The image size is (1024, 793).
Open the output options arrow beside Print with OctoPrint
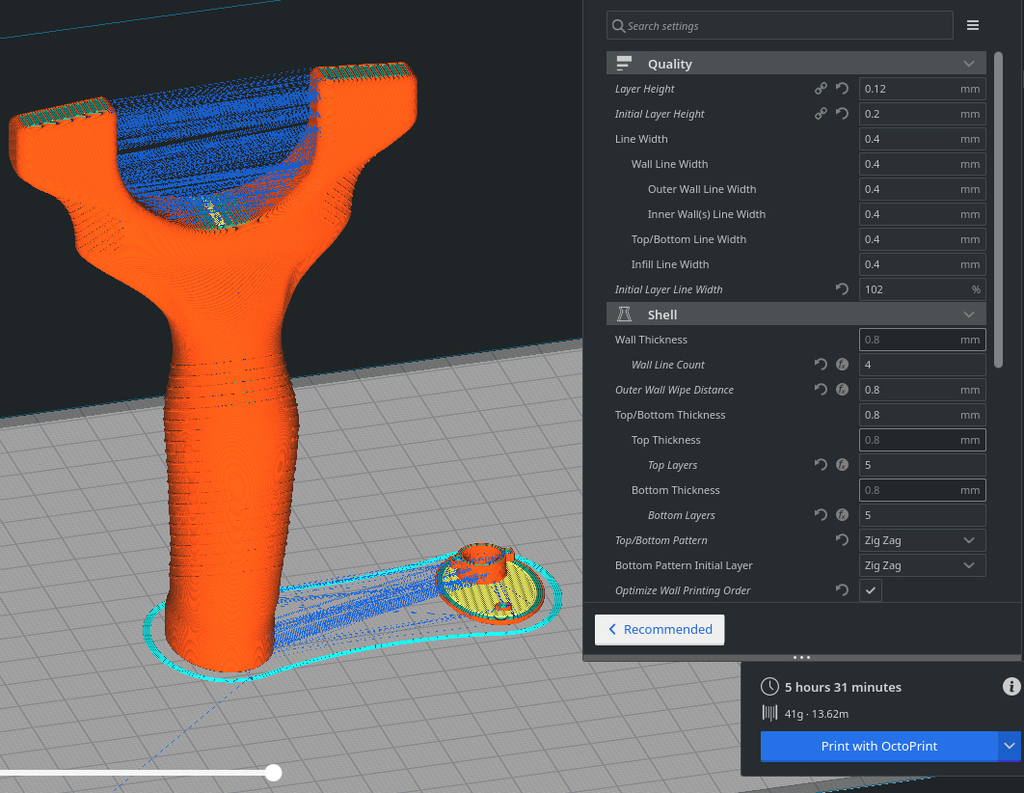[1010, 746]
